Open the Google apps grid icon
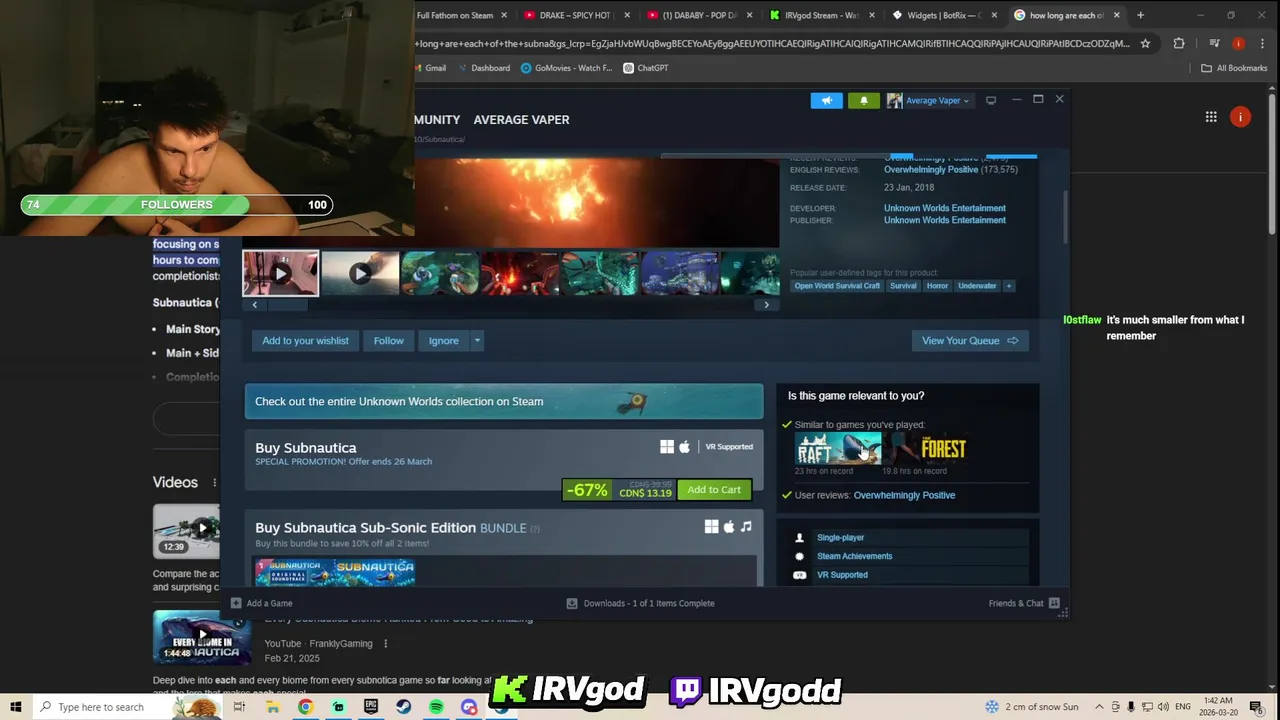Image resolution: width=1280 pixels, height=720 pixels. coord(1211,117)
